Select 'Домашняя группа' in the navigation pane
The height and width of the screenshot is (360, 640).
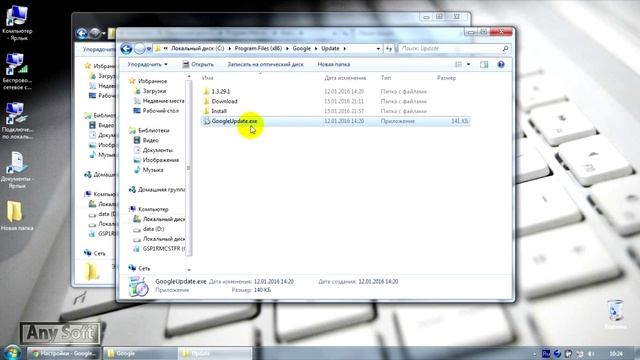click(x=161, y=189)
